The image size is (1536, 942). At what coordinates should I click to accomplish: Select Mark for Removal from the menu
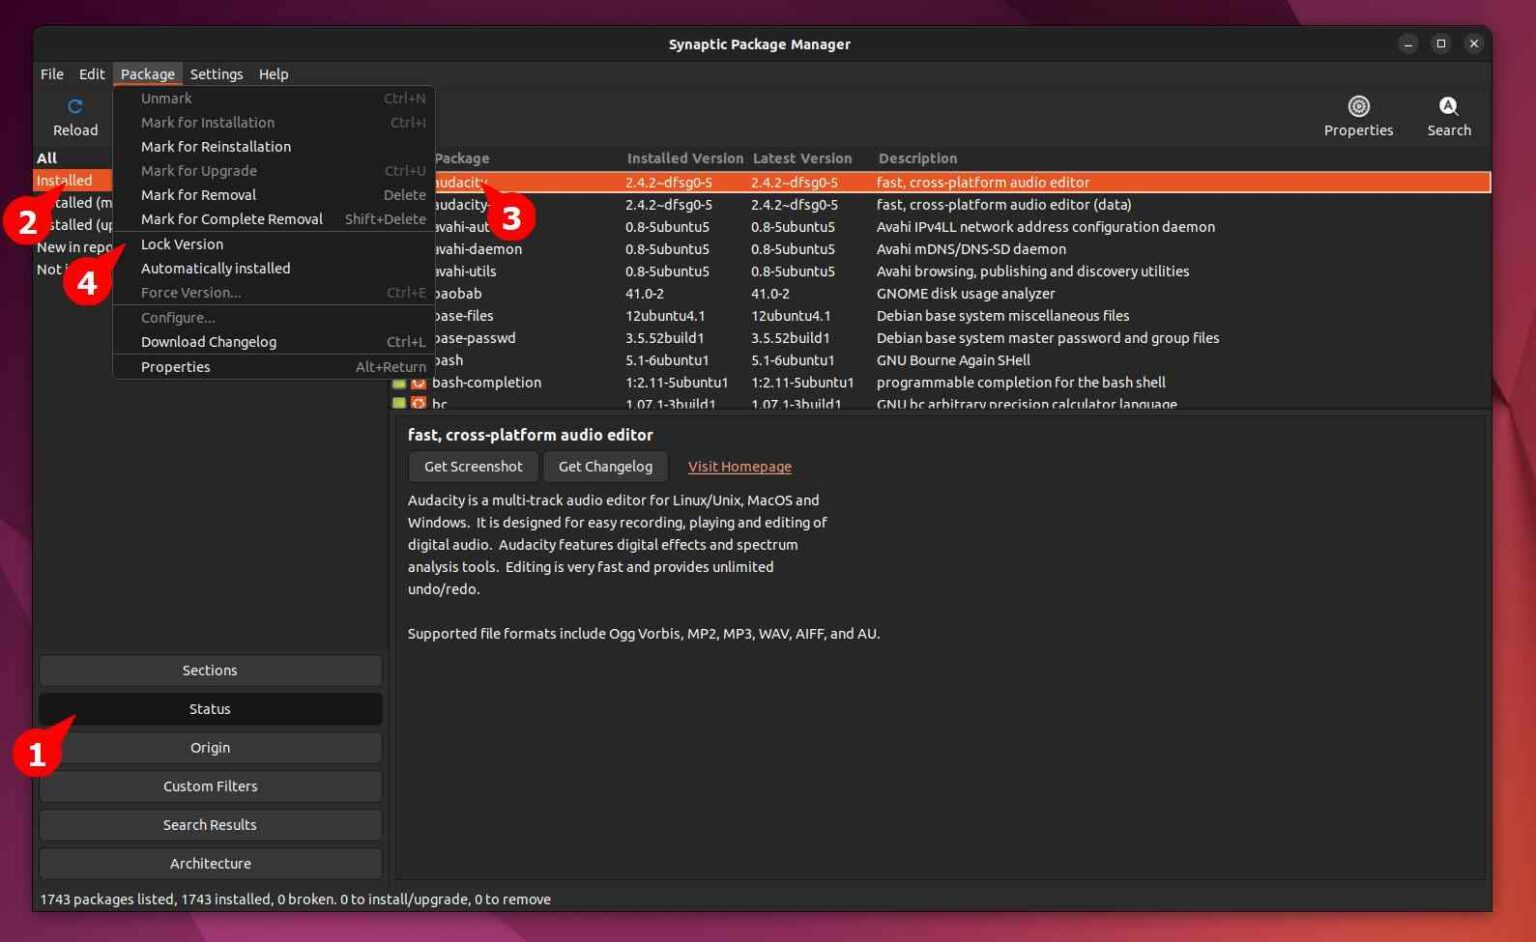(x=198, y=194)
